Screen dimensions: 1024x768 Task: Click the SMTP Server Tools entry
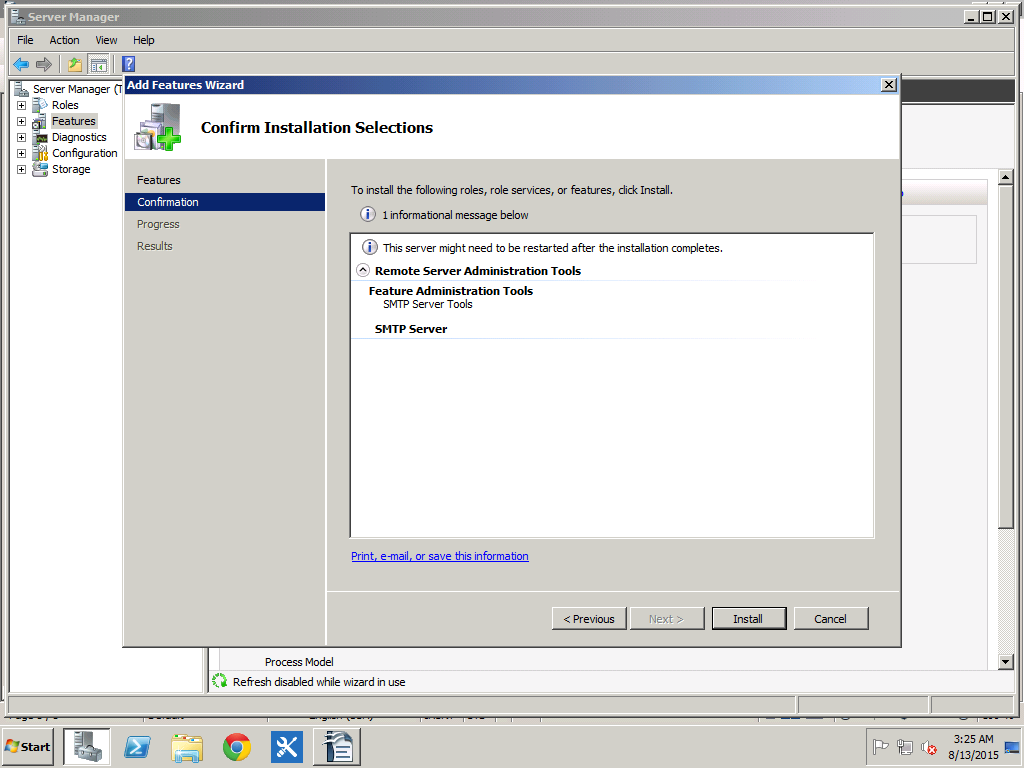point(428,304)
